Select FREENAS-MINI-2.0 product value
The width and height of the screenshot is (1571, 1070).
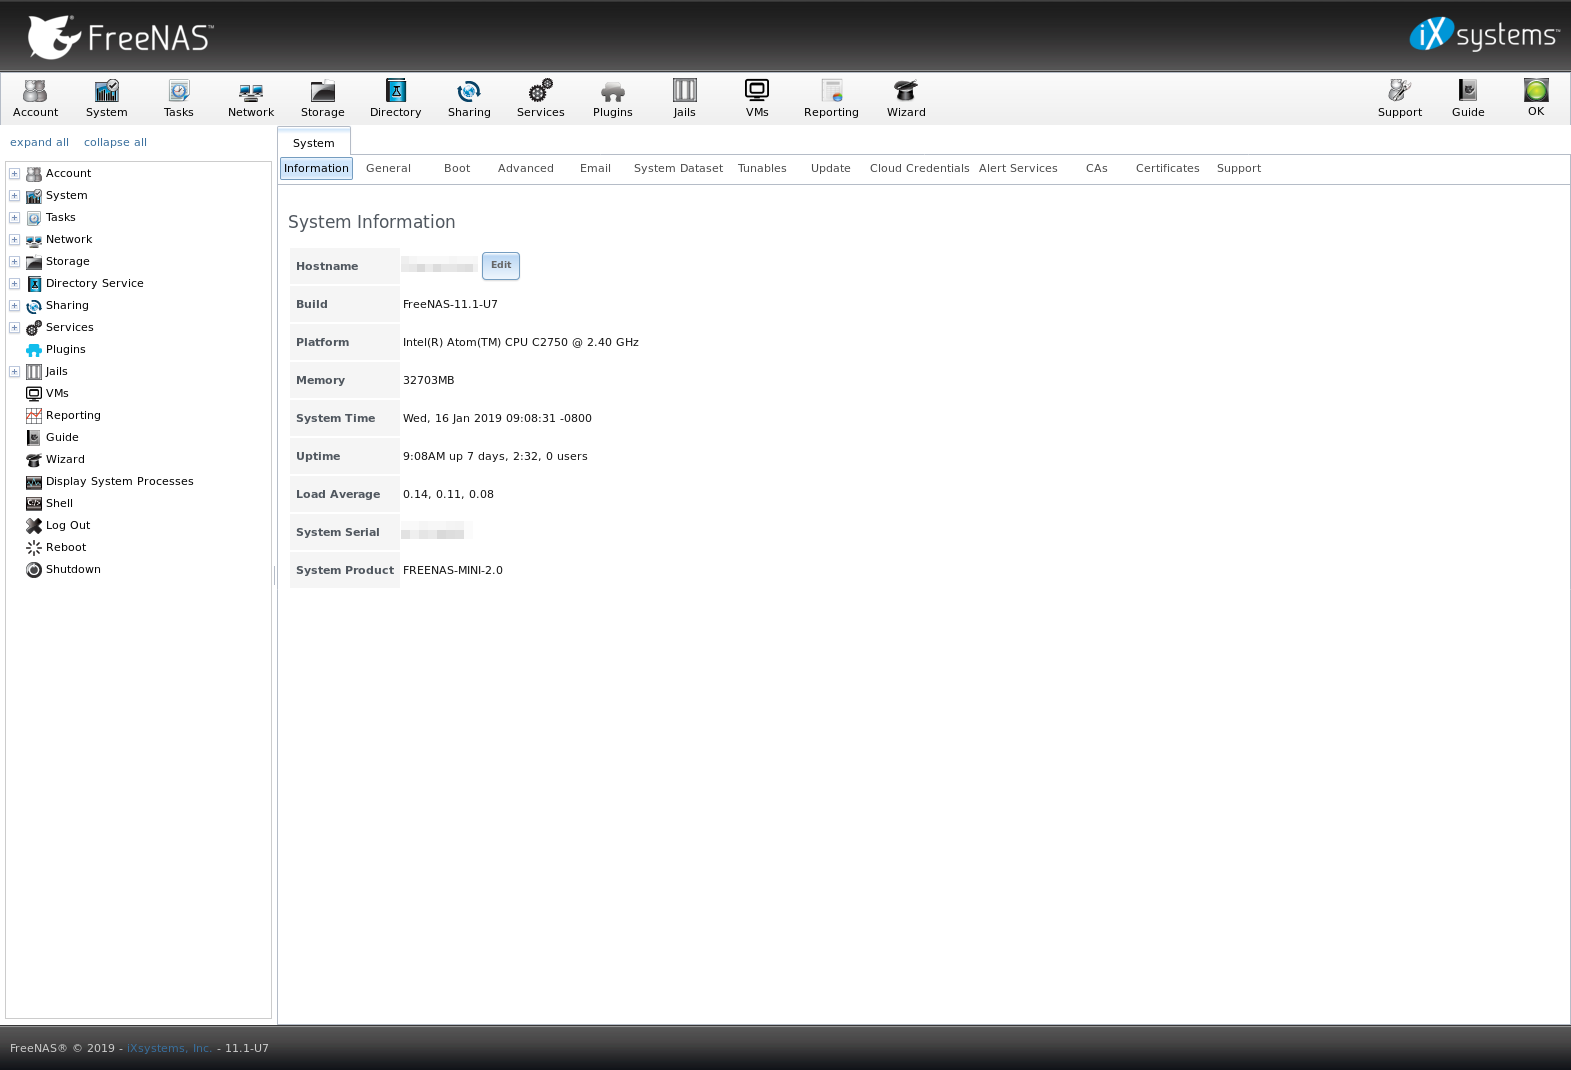click(x=453, y=570)
